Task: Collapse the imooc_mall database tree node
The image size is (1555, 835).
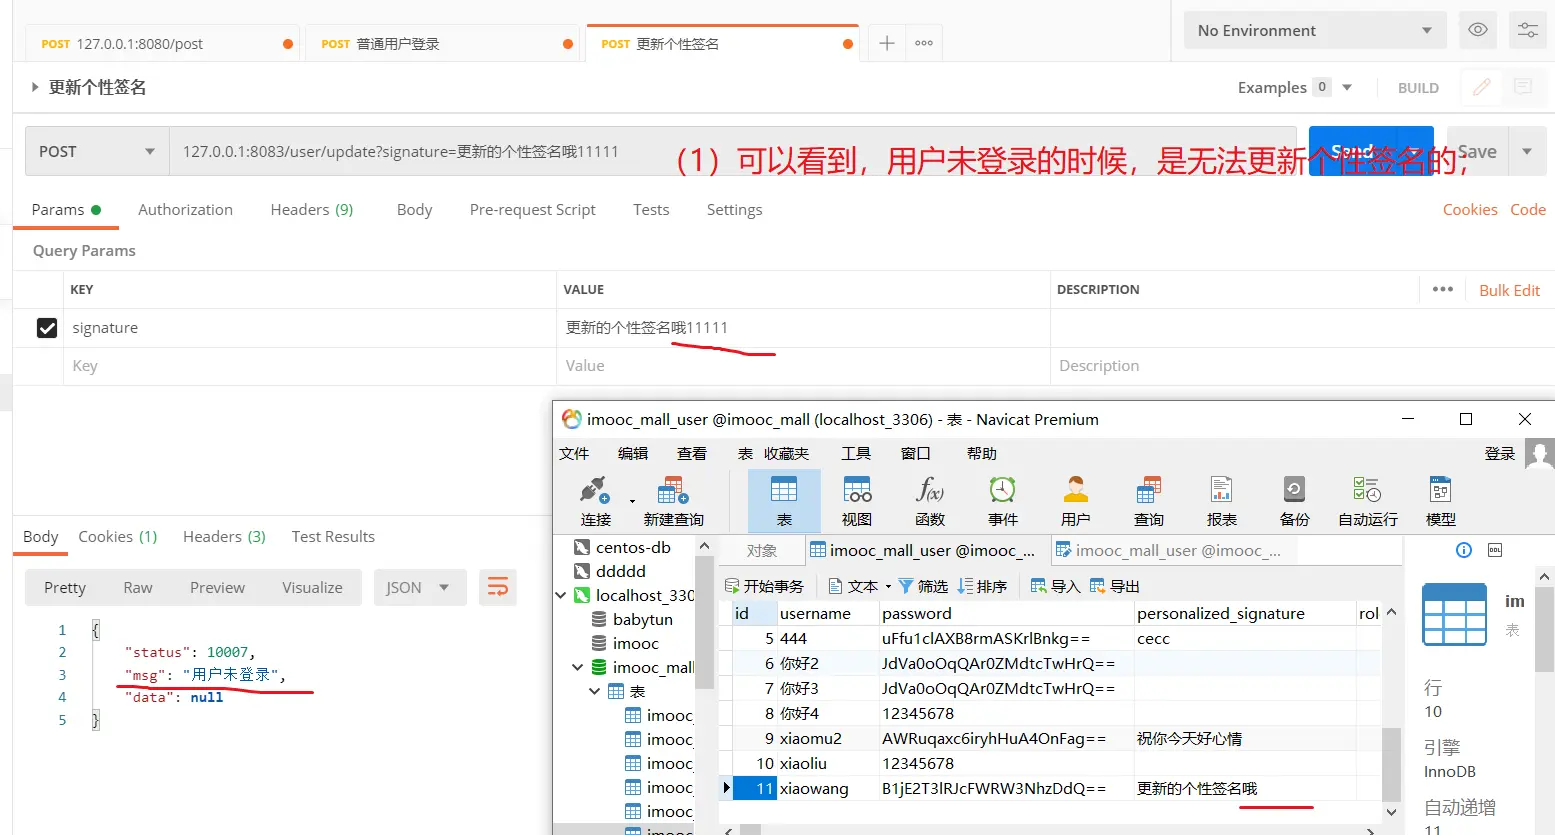Action: click(577, 667)
